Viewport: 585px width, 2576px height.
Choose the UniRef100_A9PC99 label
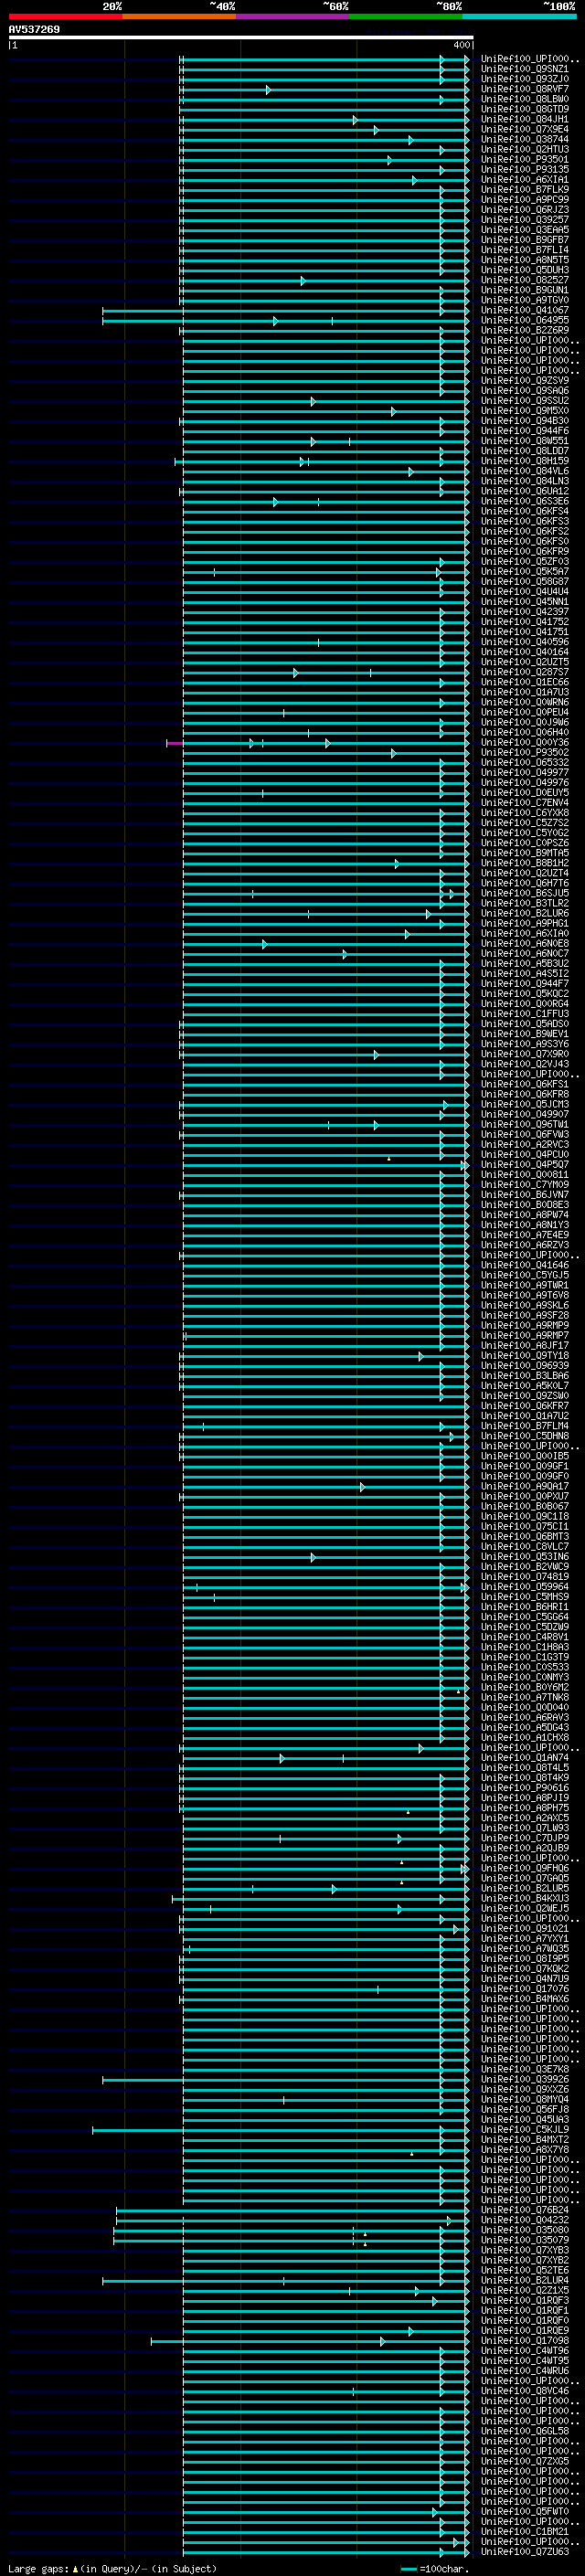point(524,199)
